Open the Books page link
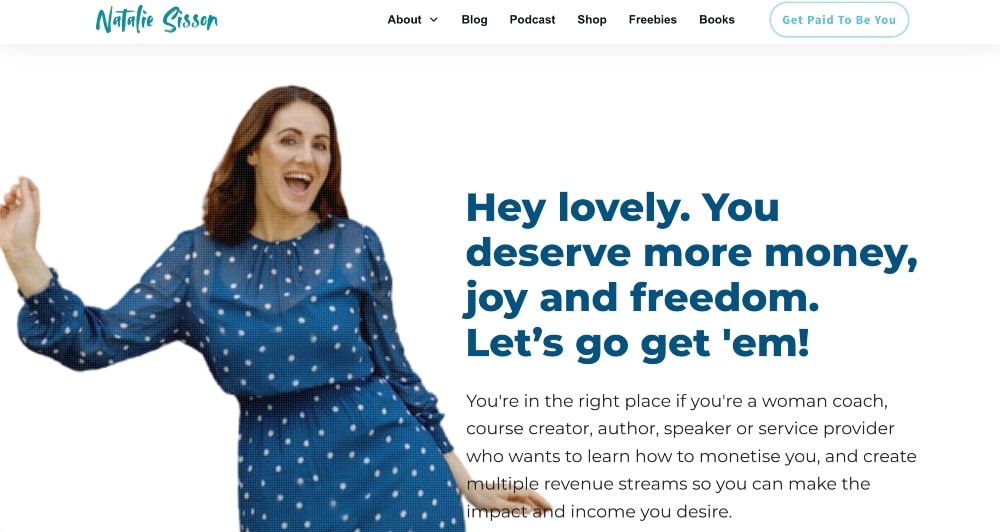This screenshot has width=1000, height=532. coord(717,20)
